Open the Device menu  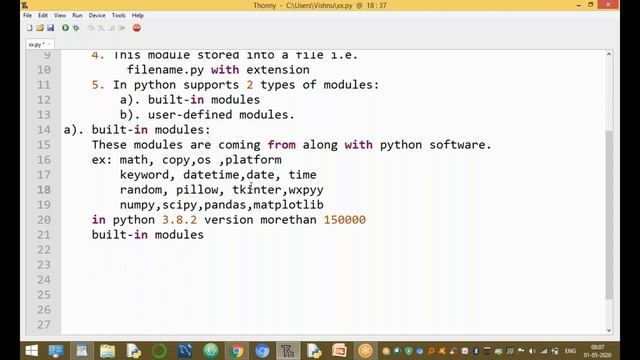(97, 15)
